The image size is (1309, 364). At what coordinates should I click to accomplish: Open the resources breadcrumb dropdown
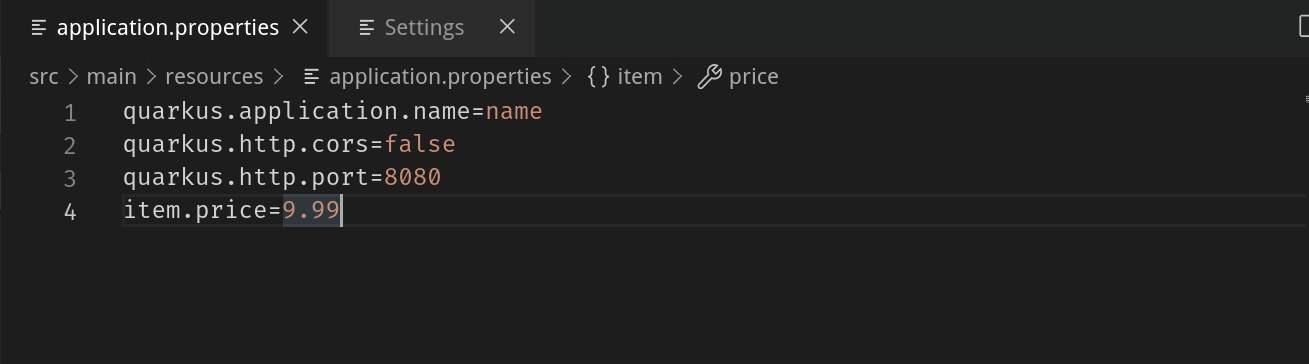pyautogui.click(x=214, y=77)
